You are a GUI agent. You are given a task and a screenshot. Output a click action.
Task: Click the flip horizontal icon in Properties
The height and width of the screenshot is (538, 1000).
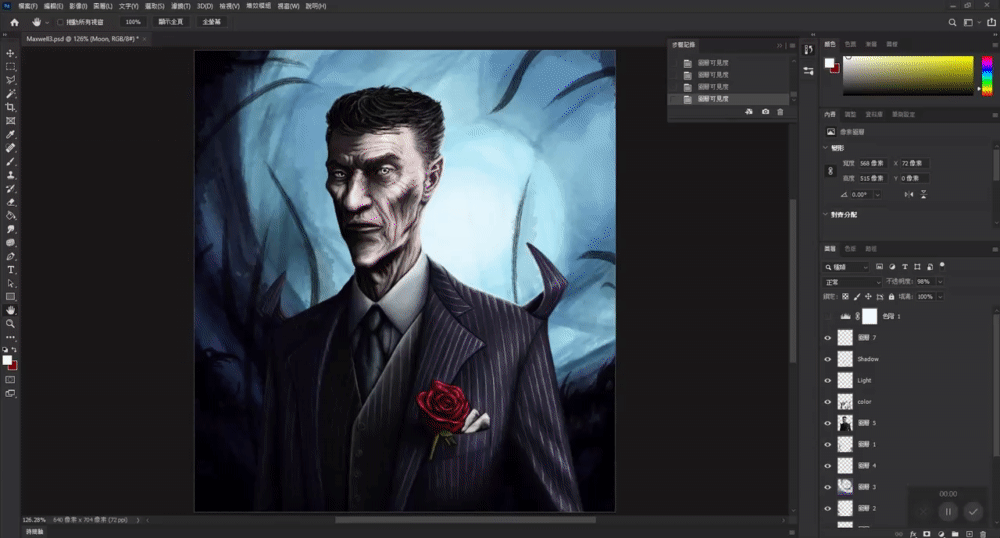click(x=907, y=194)
